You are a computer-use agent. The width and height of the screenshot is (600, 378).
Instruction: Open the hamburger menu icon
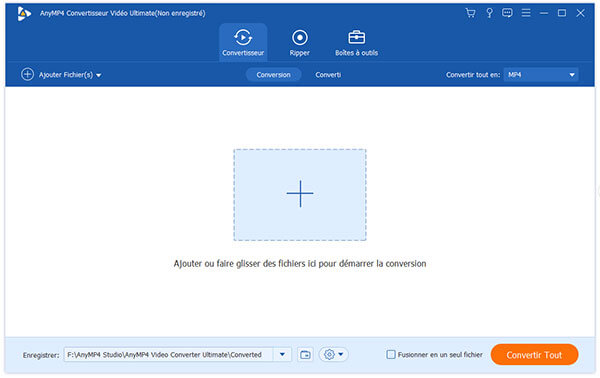click(x=526, y=13)
